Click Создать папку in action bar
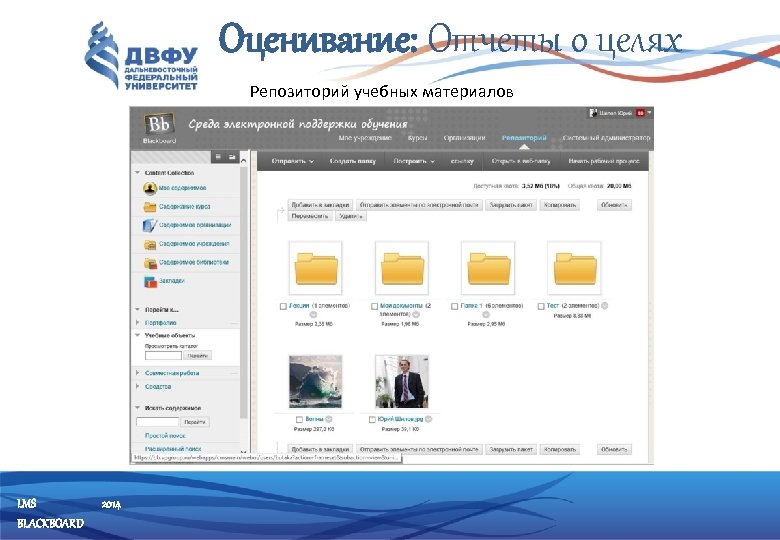The width and height of the screenshot is (780, 540). tap(353, 161)
